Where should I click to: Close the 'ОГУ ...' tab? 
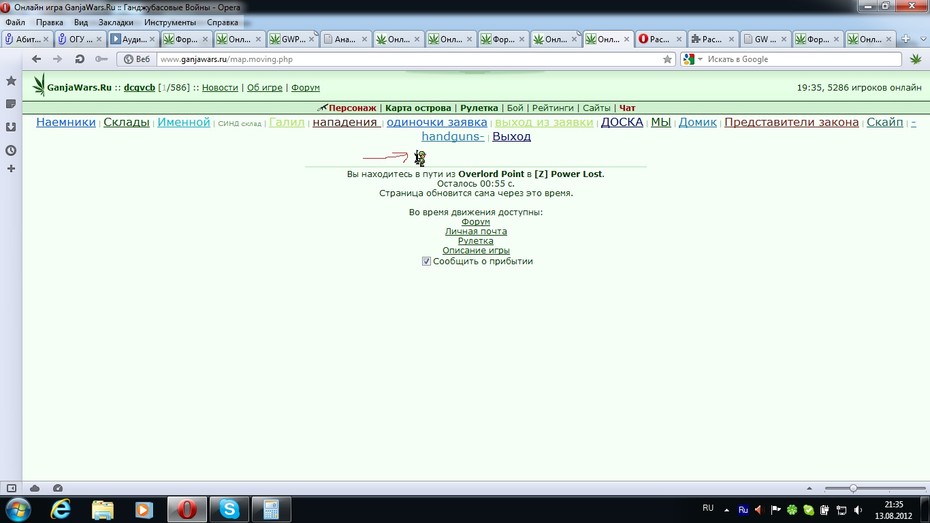pos(98,39)
